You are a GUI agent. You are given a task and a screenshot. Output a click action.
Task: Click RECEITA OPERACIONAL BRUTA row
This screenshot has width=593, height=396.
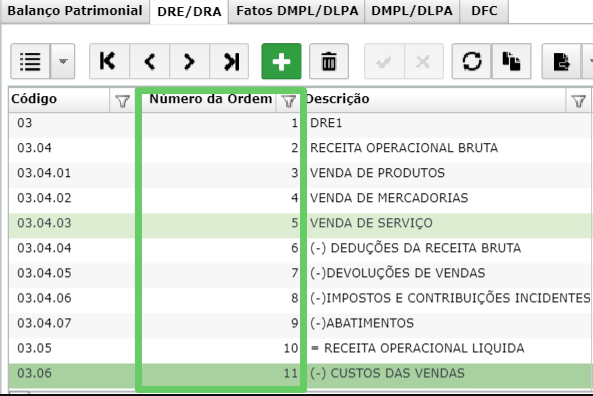click(404, 148)
